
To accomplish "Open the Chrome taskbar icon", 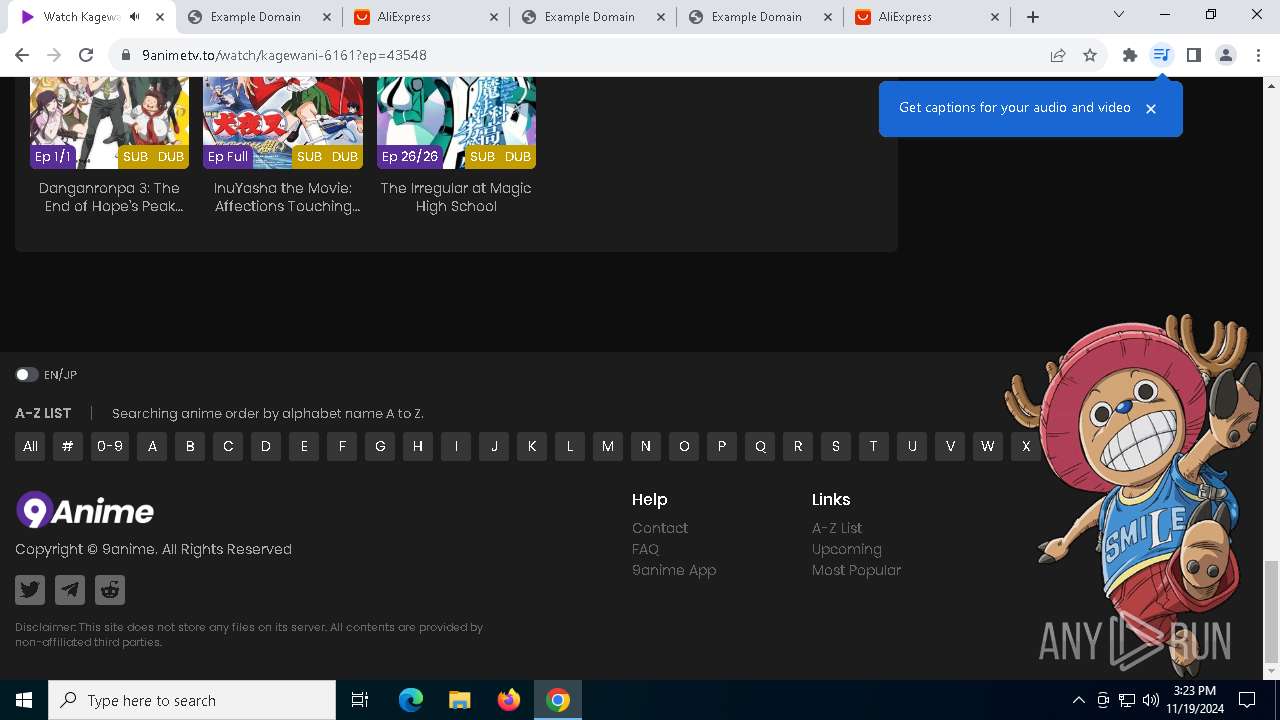I will (x=558, y=700).
